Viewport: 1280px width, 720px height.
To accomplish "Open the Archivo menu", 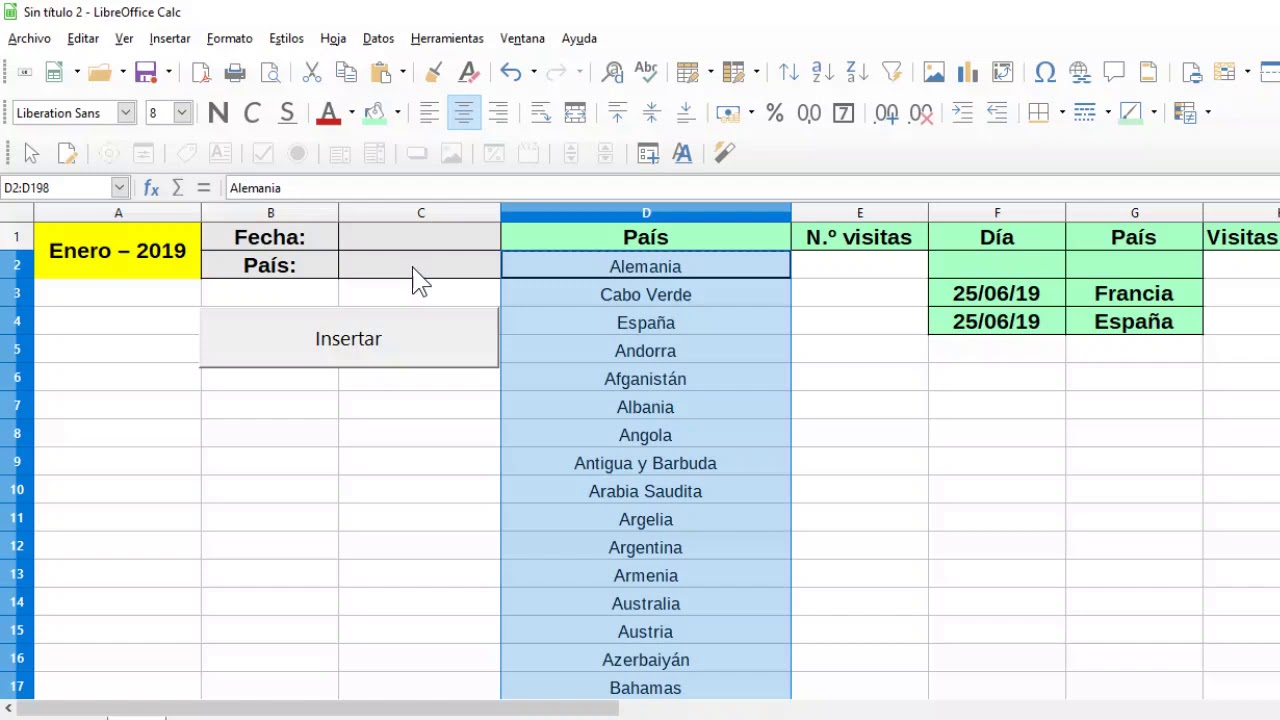I will [29, 38].
